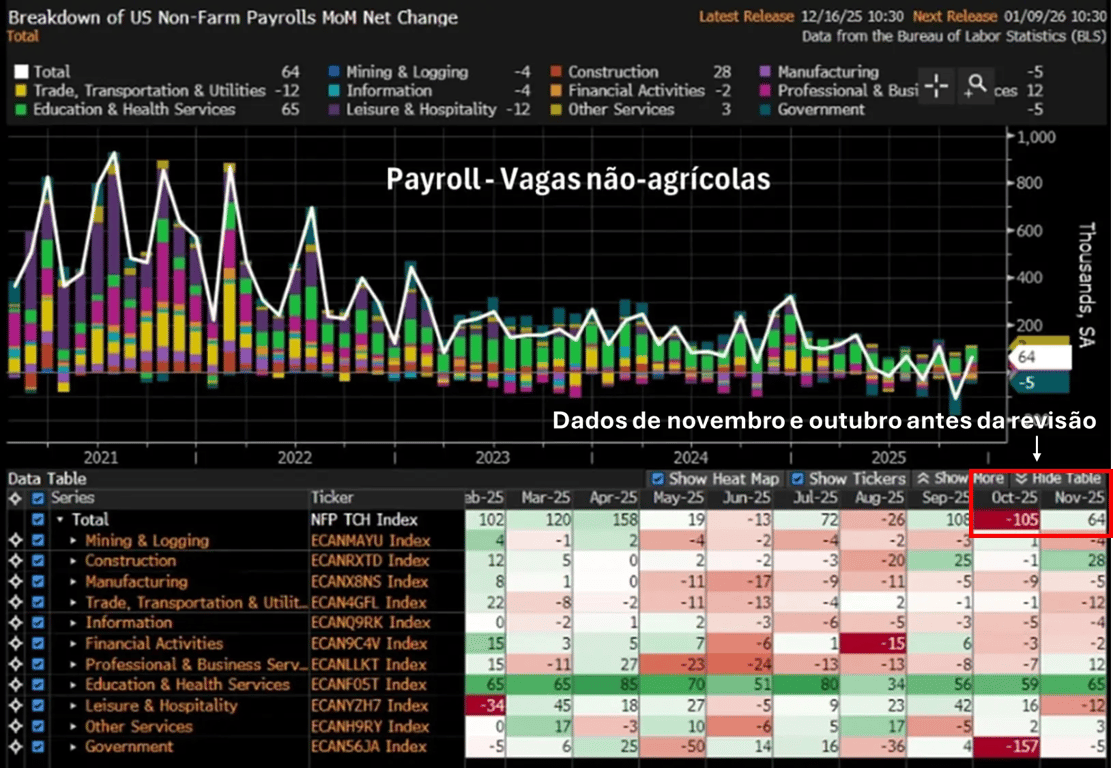
Task: Uncheck the Manufacturing series checkbox
Action: click(38, 582)
